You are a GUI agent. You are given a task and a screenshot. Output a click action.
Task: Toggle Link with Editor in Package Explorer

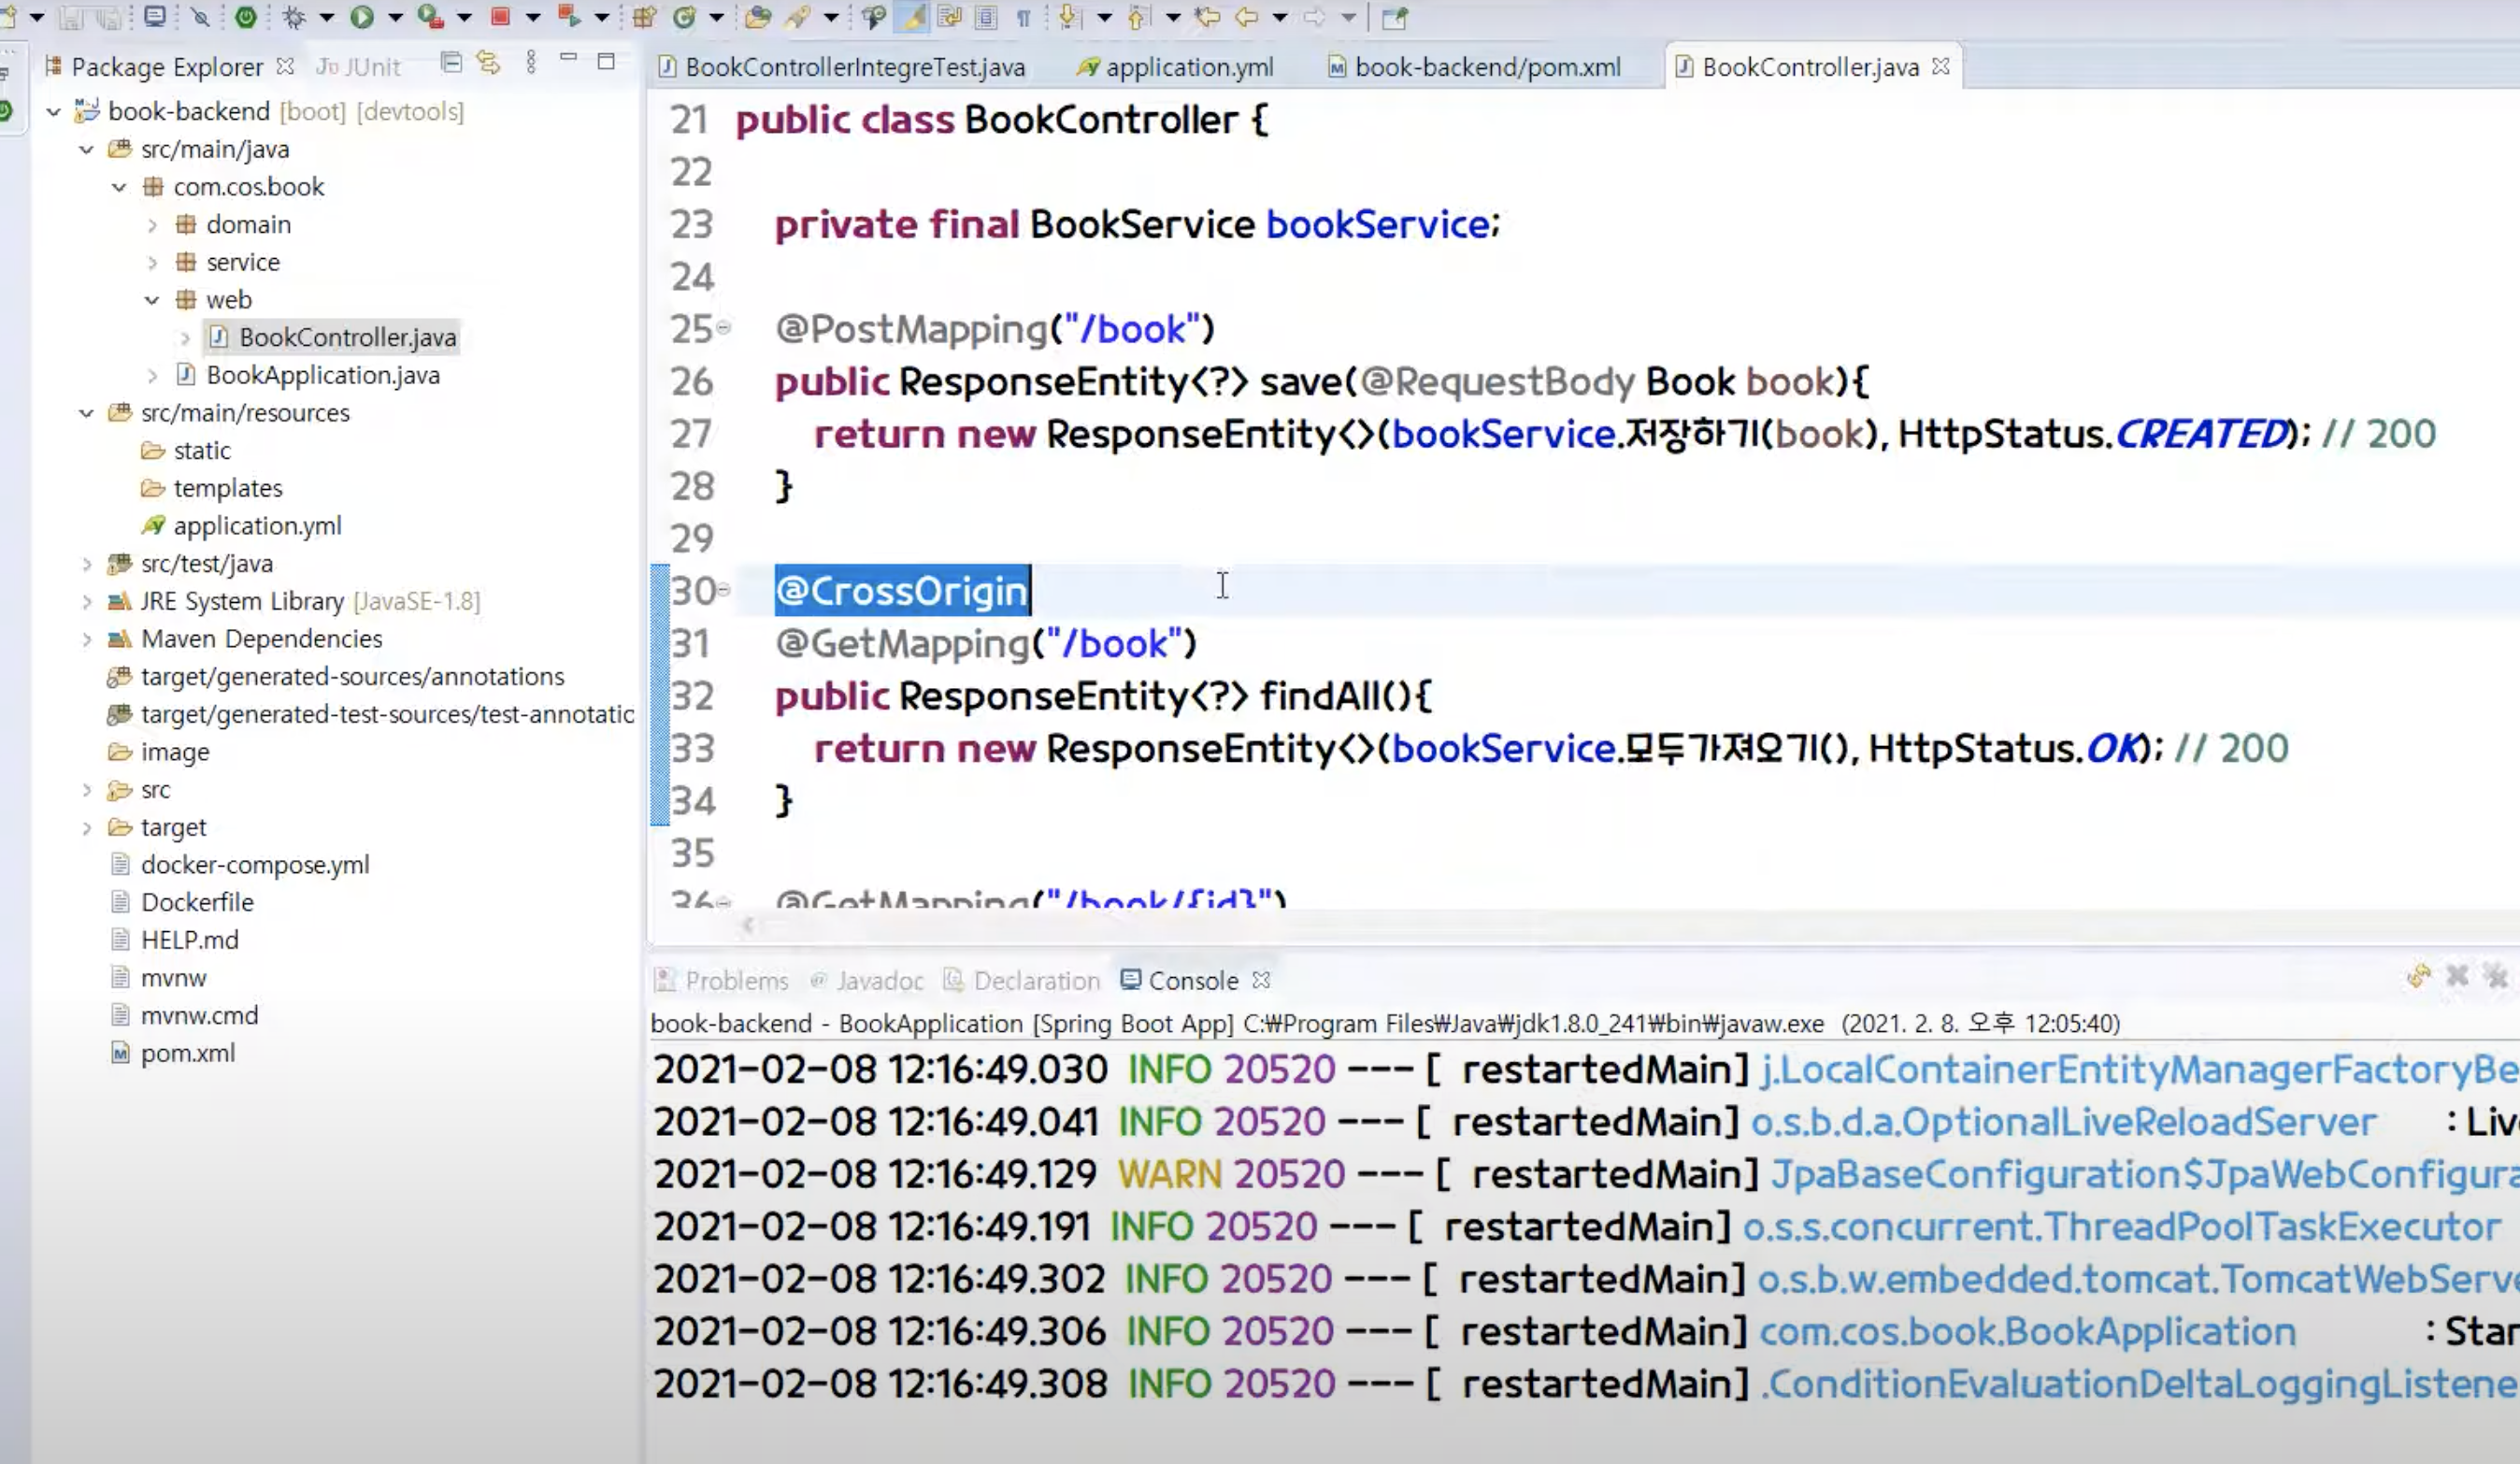coord(488,63)
